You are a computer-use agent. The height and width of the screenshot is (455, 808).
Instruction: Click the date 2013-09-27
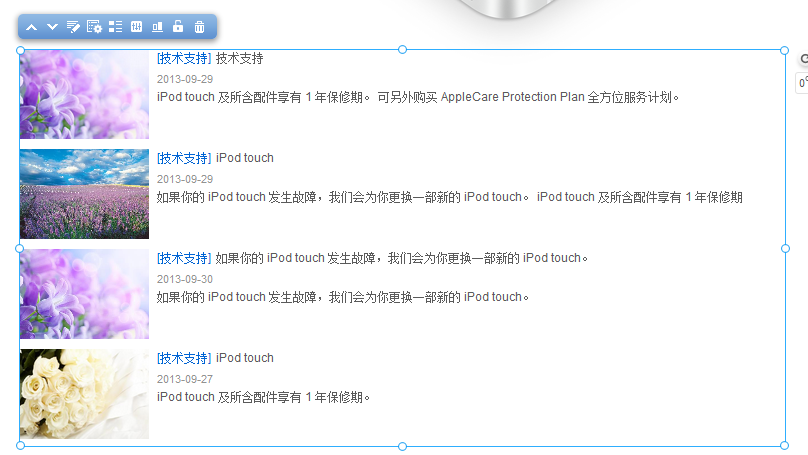[x=185, y=379]
